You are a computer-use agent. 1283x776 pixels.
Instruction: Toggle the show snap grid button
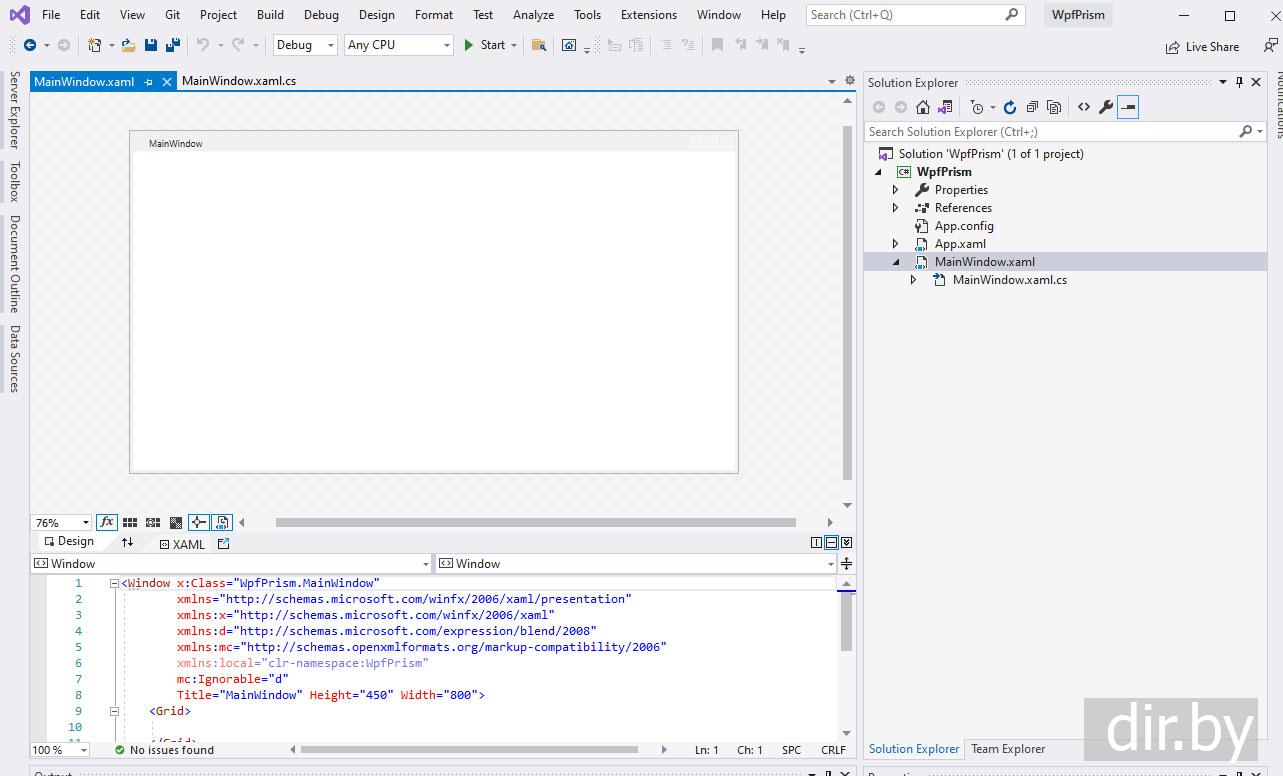pyautogui.click(x=130, y=522)
